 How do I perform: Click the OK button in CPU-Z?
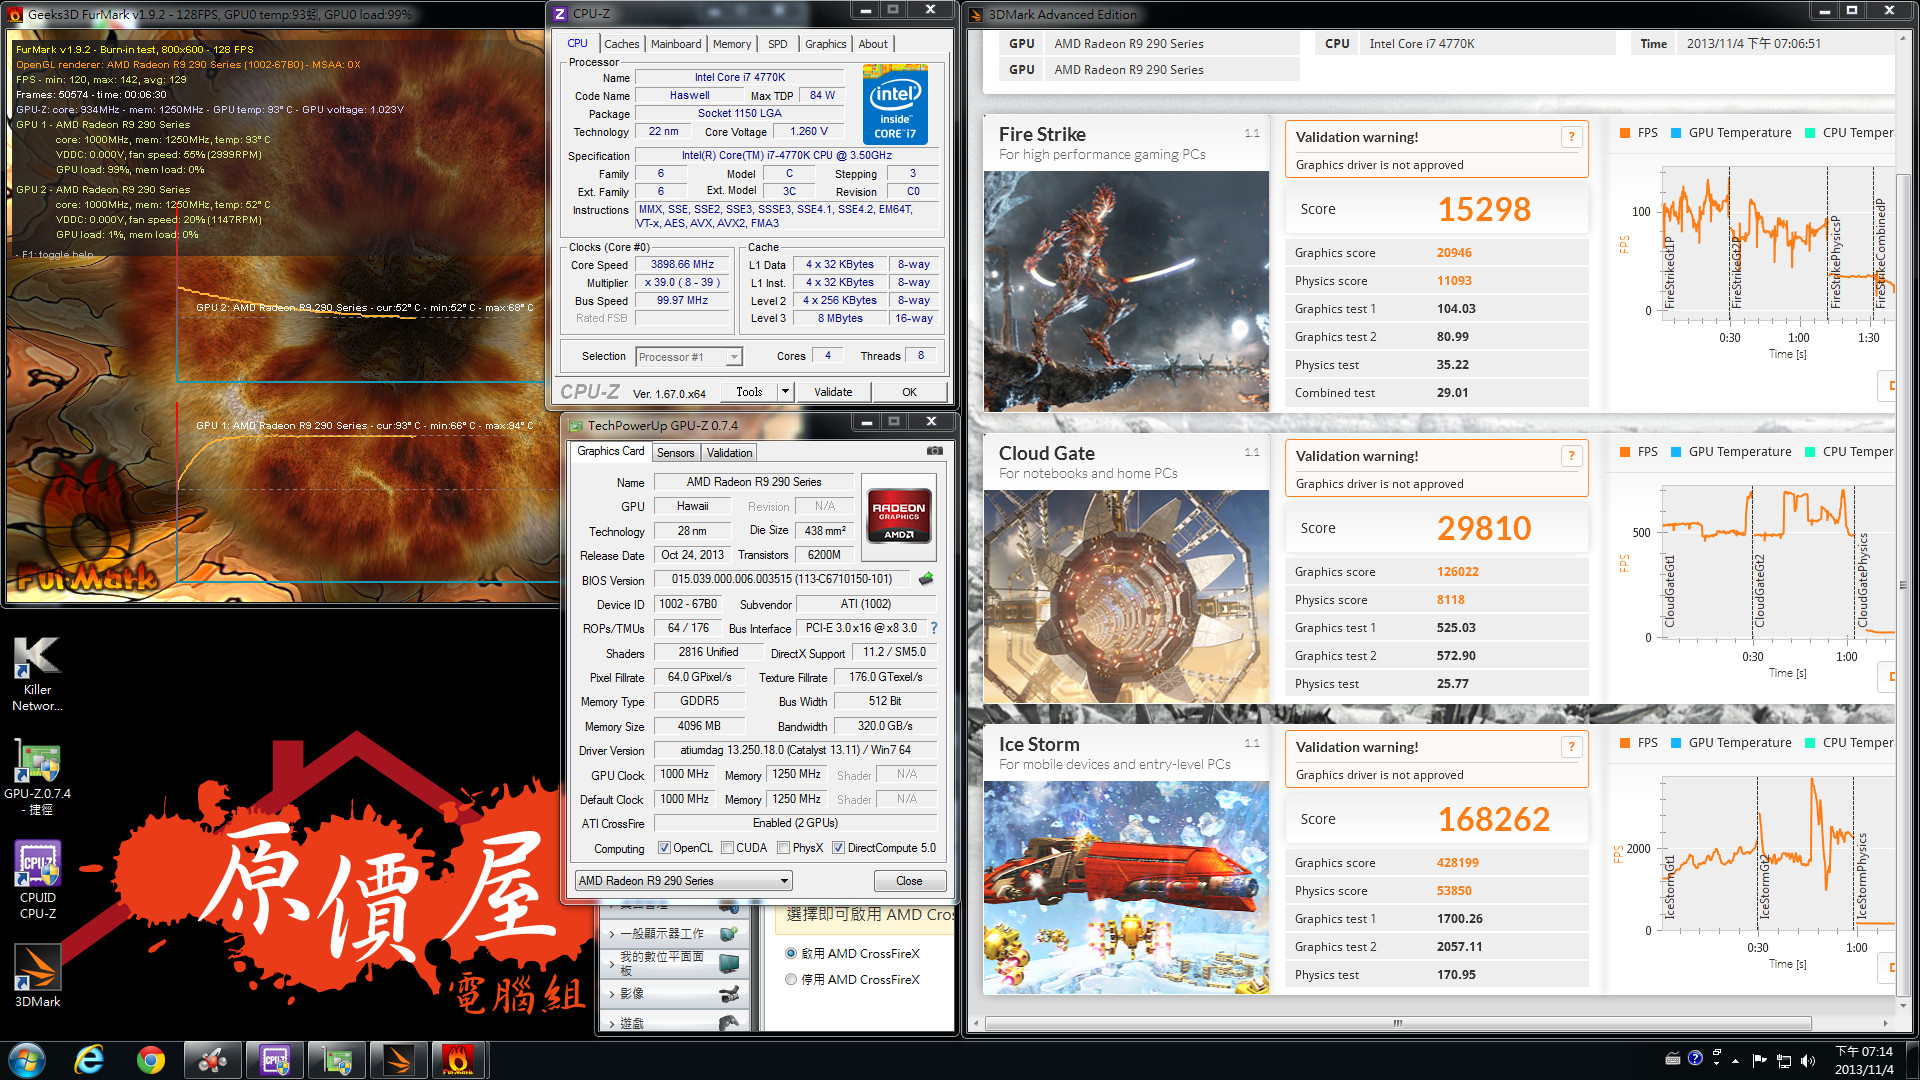(x=909, y=392)
